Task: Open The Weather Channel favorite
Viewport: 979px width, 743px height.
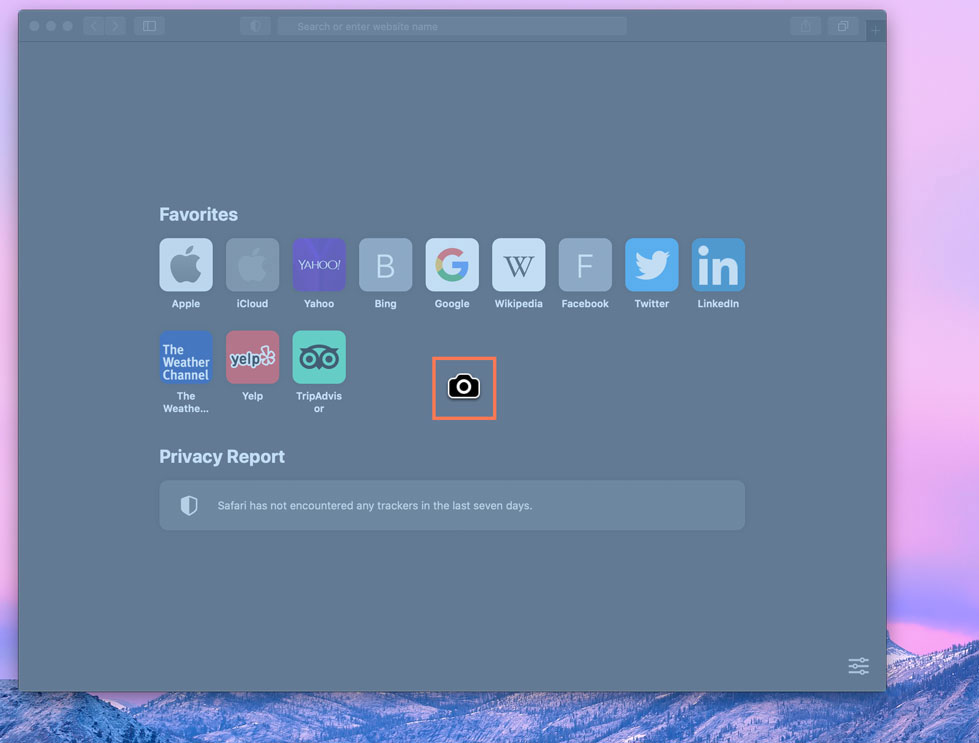Action: coord(185,358)
